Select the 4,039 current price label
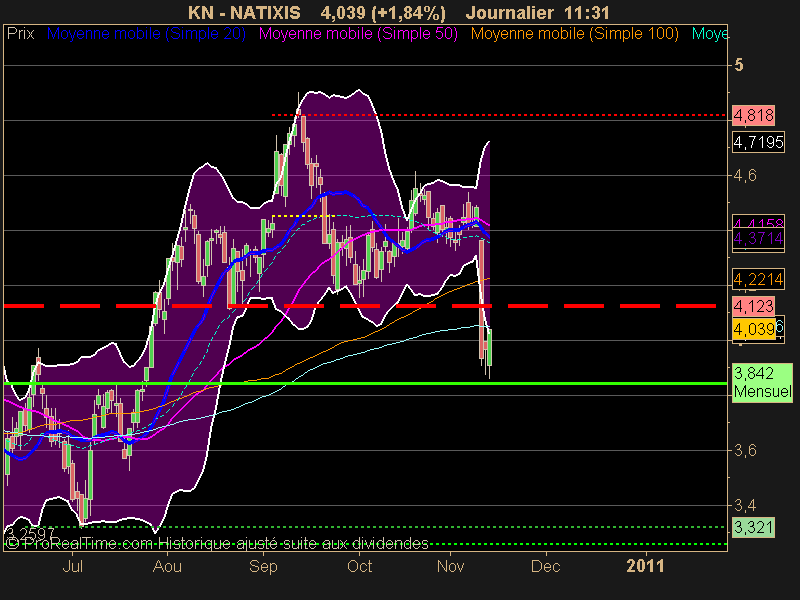 click(754, 329)
